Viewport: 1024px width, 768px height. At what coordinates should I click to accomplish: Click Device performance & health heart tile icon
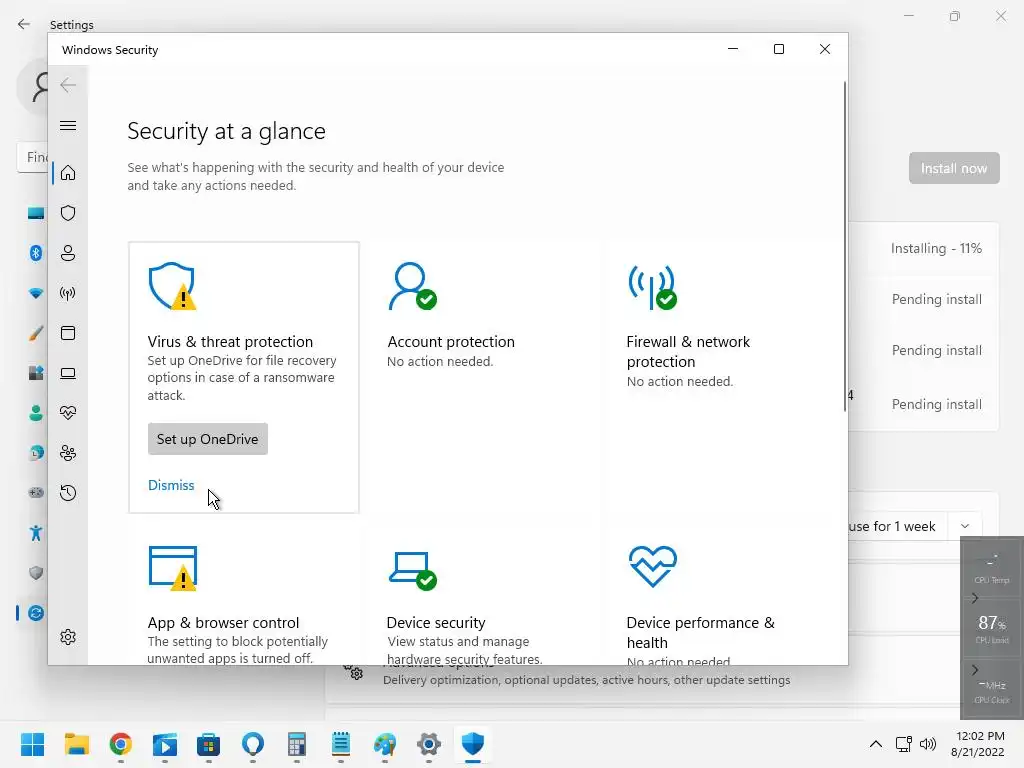(x=652, y=566)
